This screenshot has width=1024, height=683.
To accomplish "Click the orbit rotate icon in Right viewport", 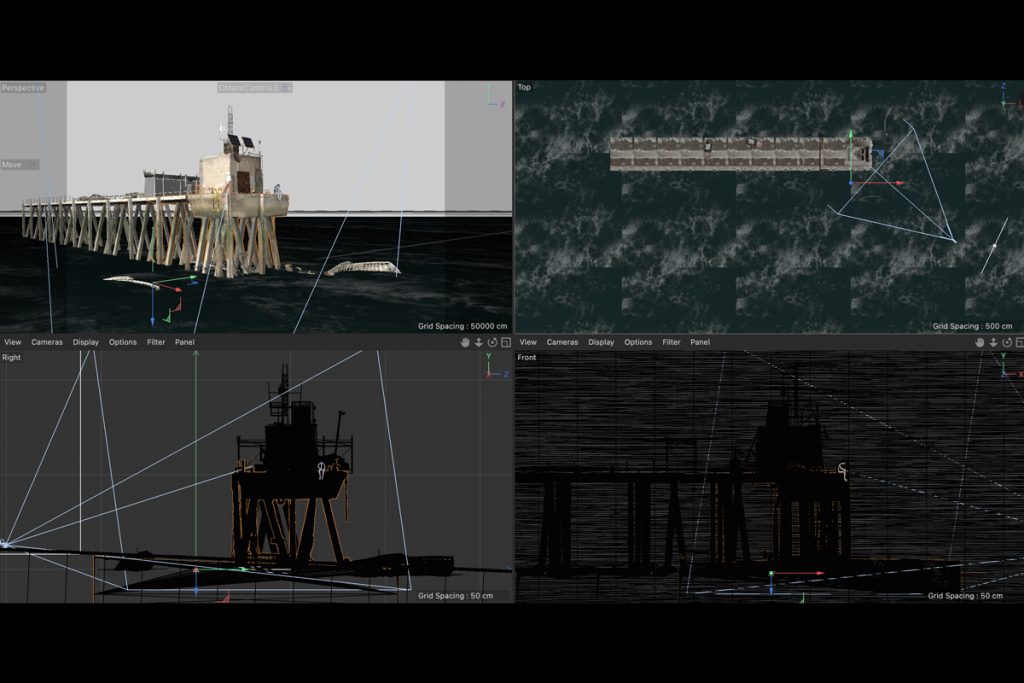I will pyautogui.click(x=492, y=342).
